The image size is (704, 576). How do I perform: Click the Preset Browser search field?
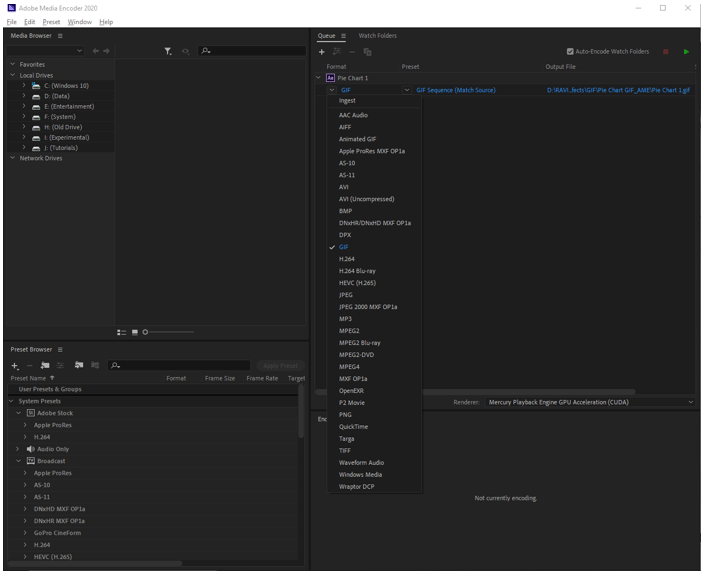coord(179,365)
